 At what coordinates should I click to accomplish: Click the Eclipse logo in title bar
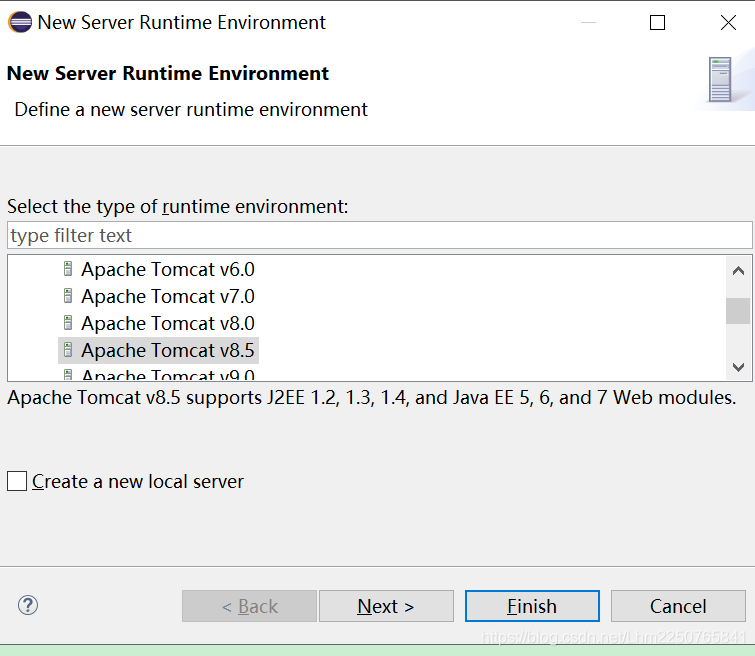(20, 22)
